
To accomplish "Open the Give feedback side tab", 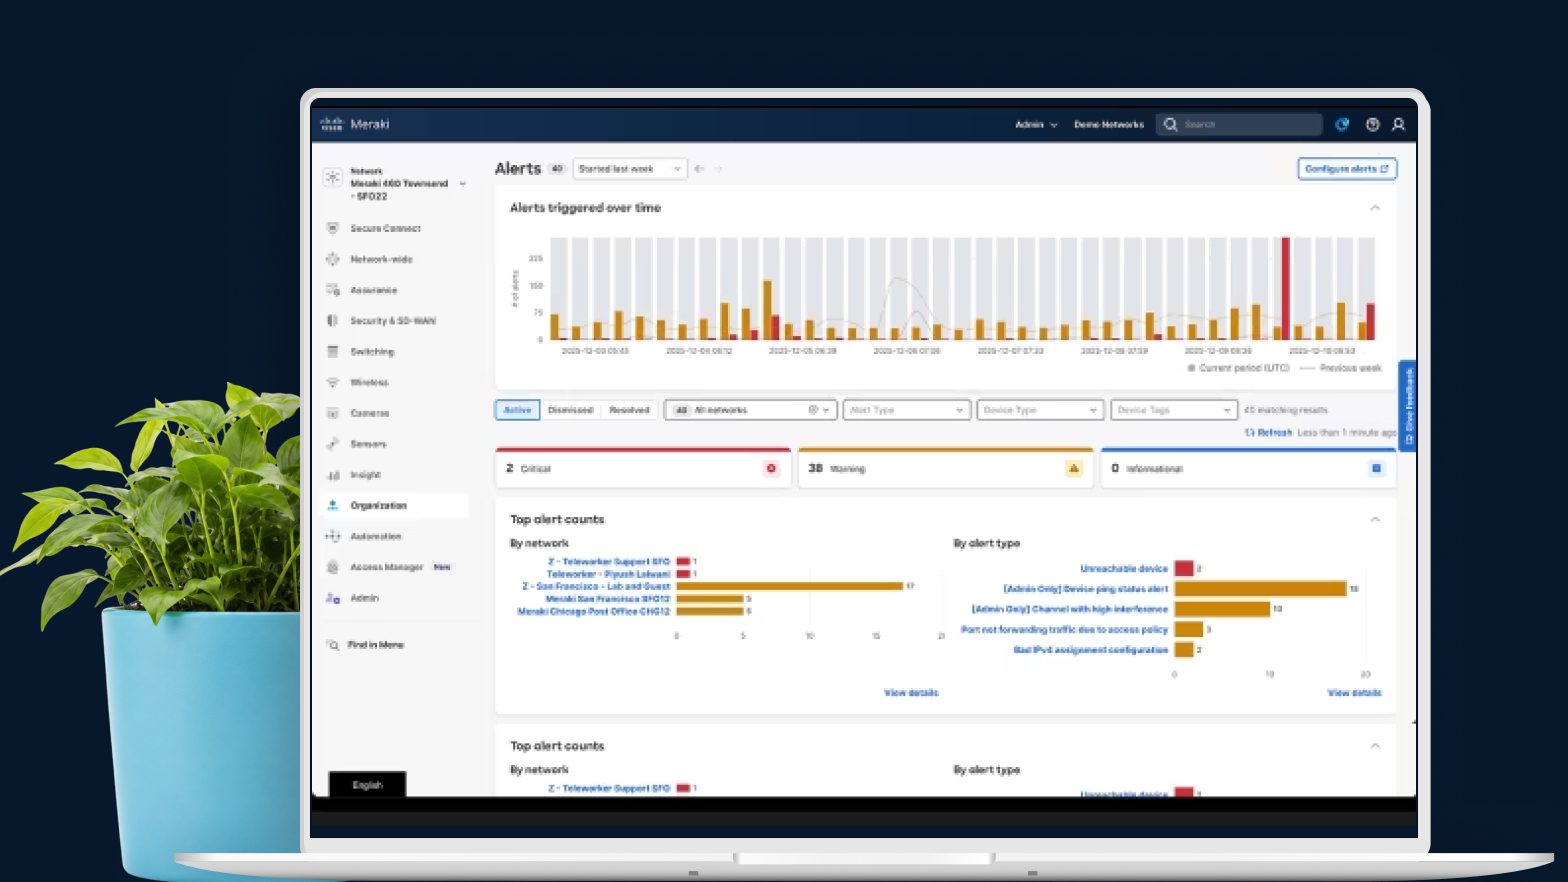I will tap(1408, 405).
